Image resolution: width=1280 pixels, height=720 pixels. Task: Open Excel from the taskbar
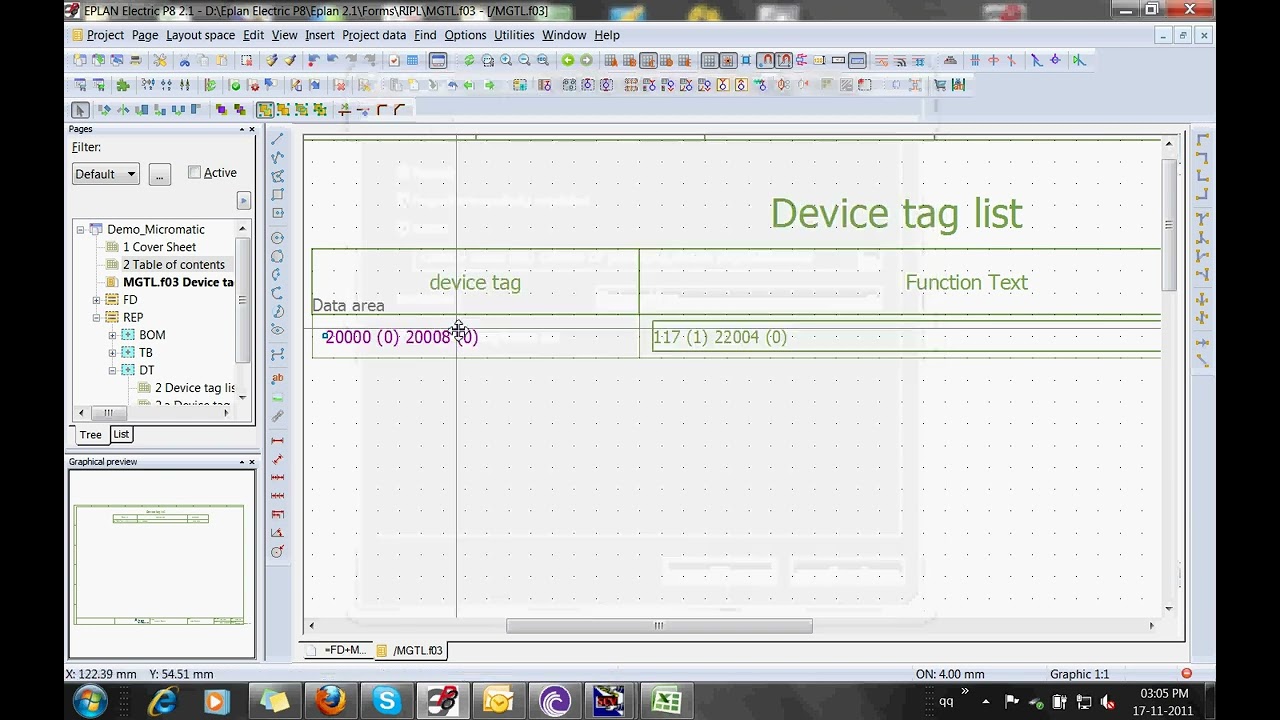coord(666,701)
